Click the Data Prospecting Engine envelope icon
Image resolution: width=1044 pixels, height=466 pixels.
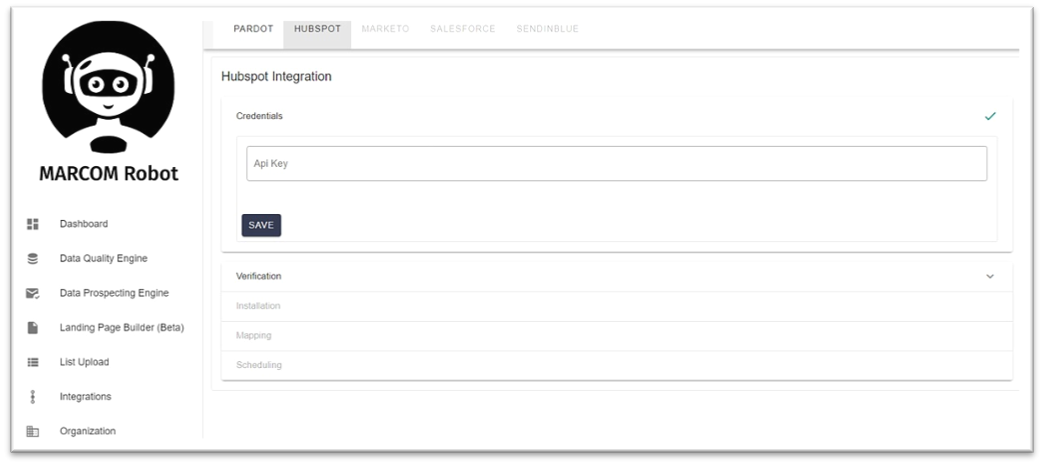click(x=33, y=293)
